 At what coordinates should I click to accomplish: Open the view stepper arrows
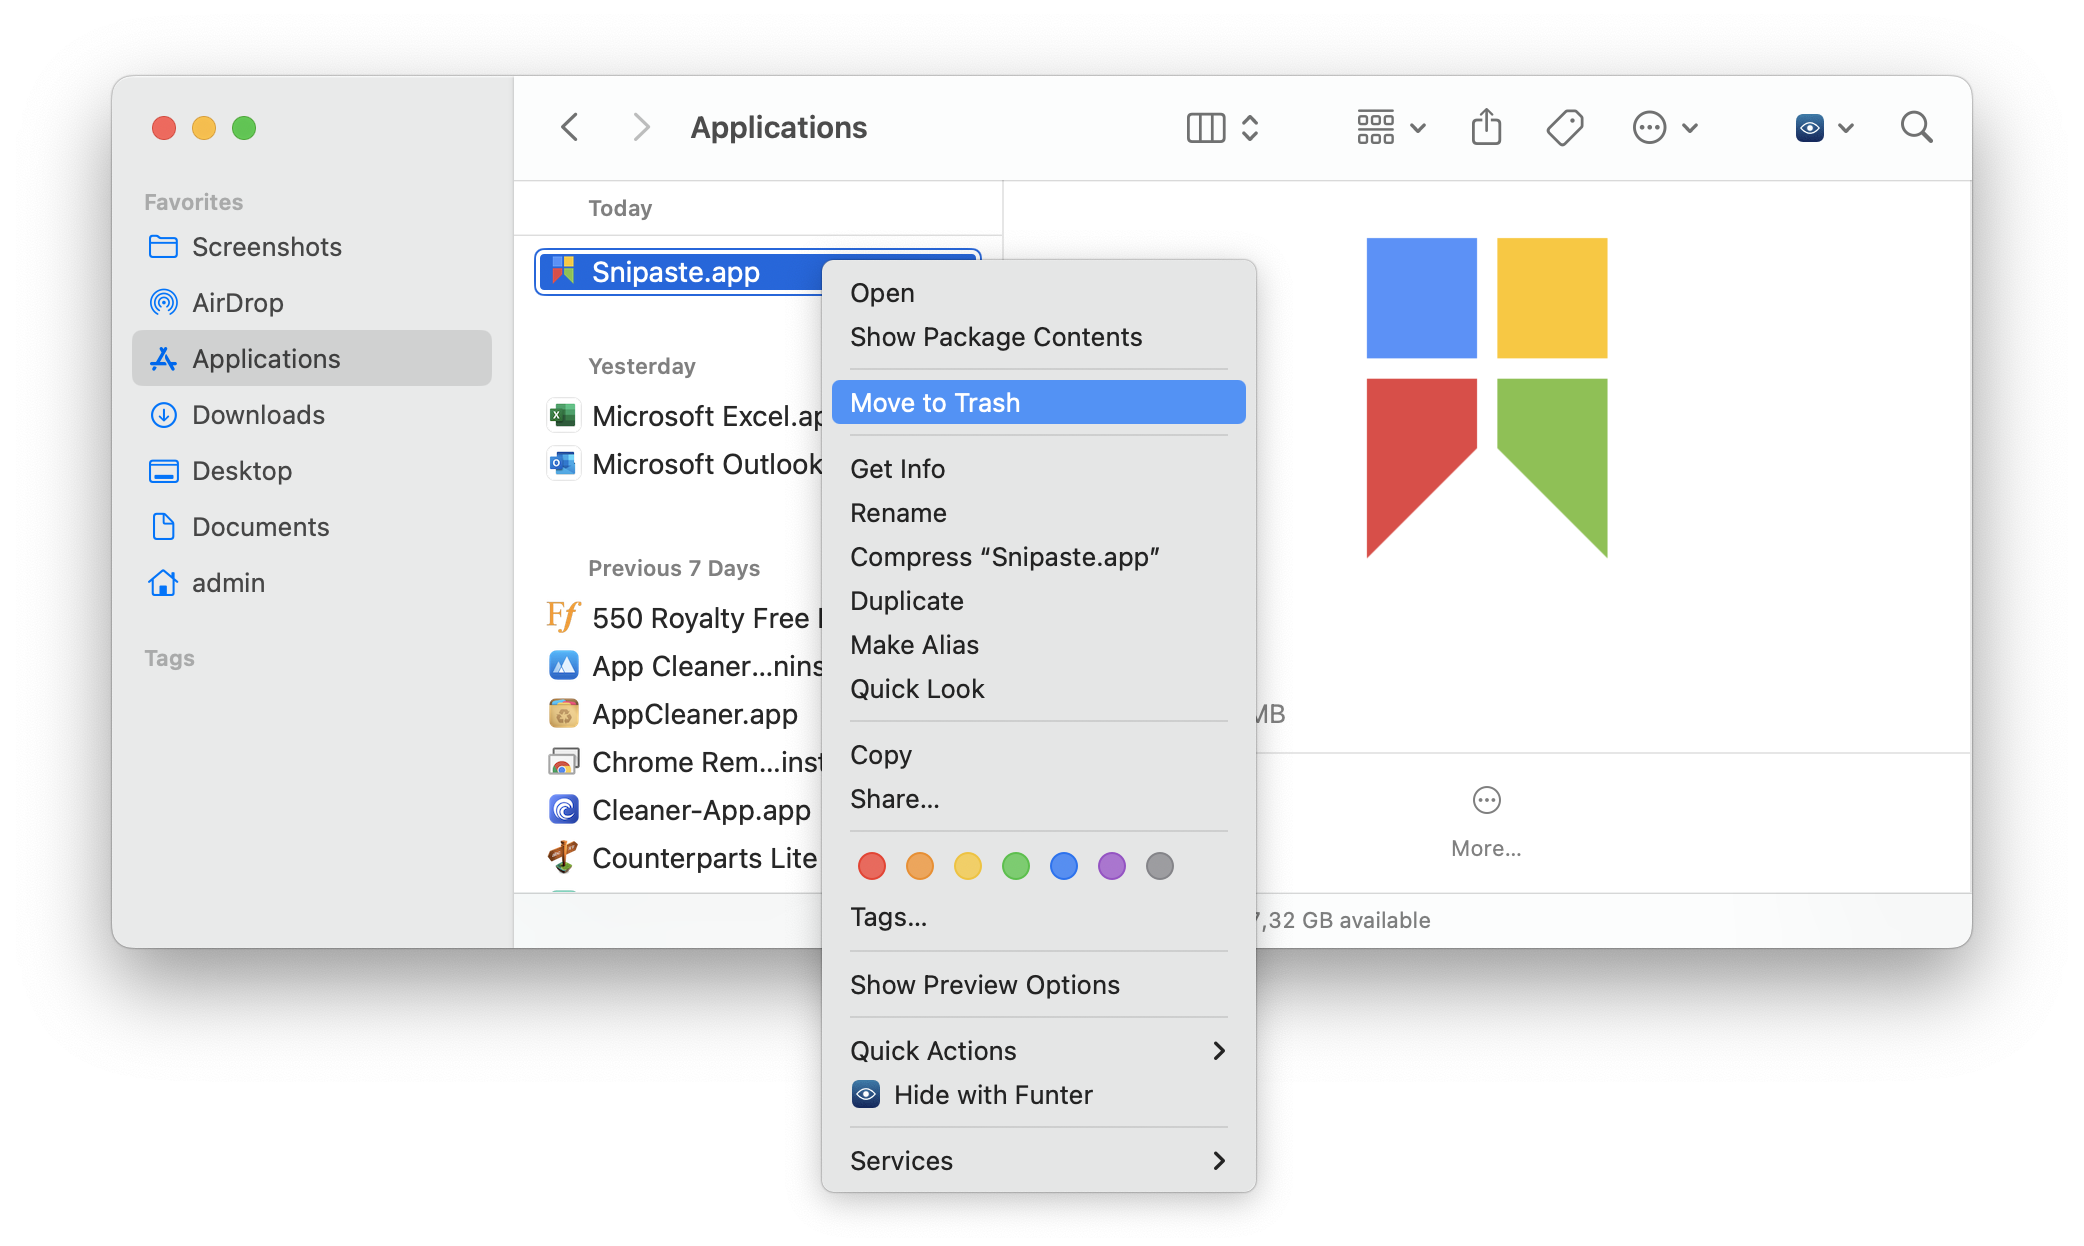point(1250,128)
